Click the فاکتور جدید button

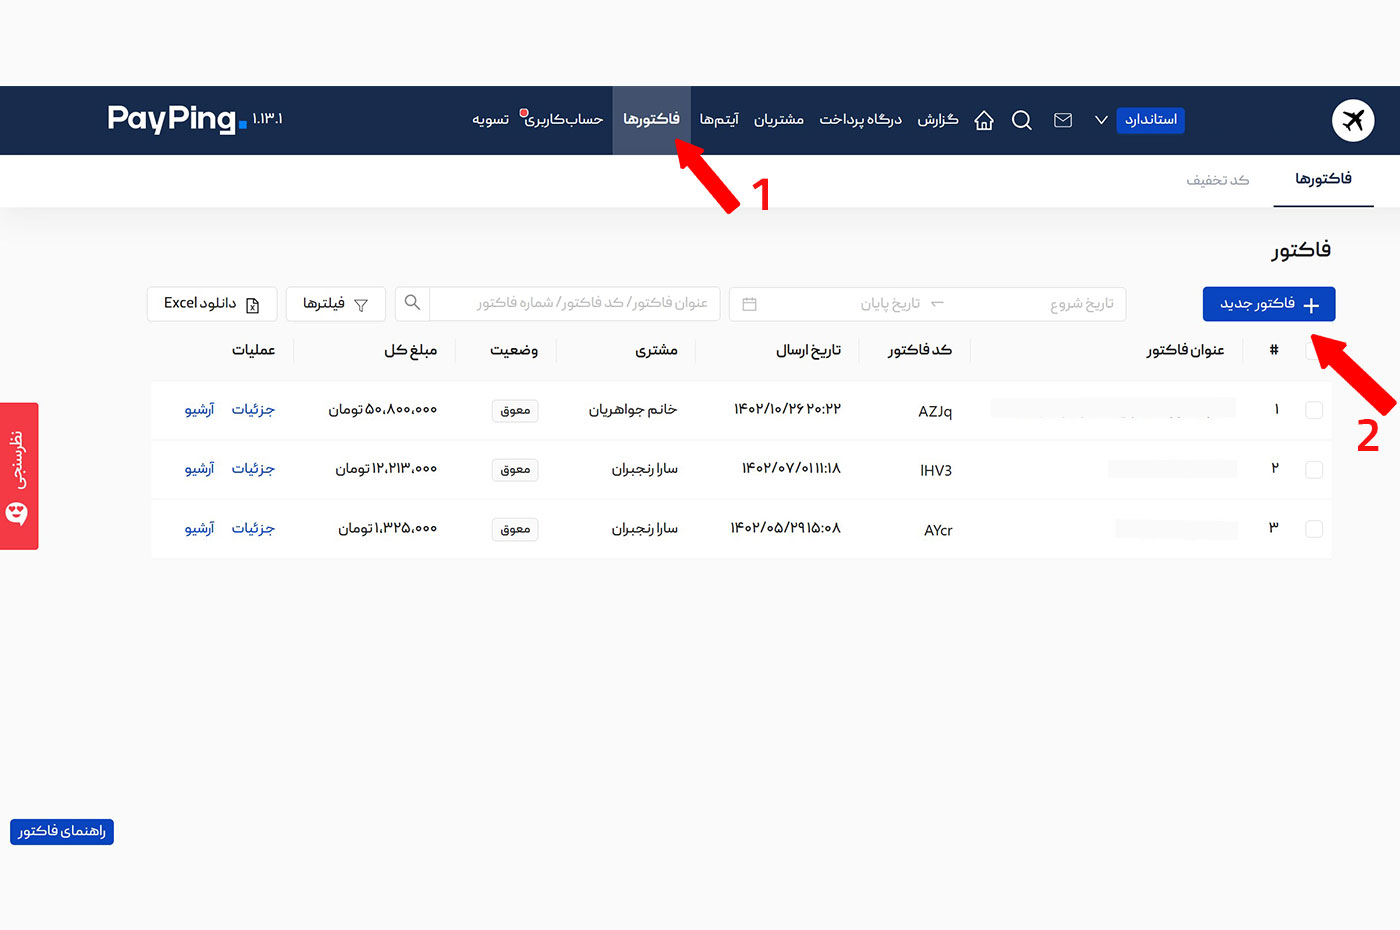(1269, 304)
